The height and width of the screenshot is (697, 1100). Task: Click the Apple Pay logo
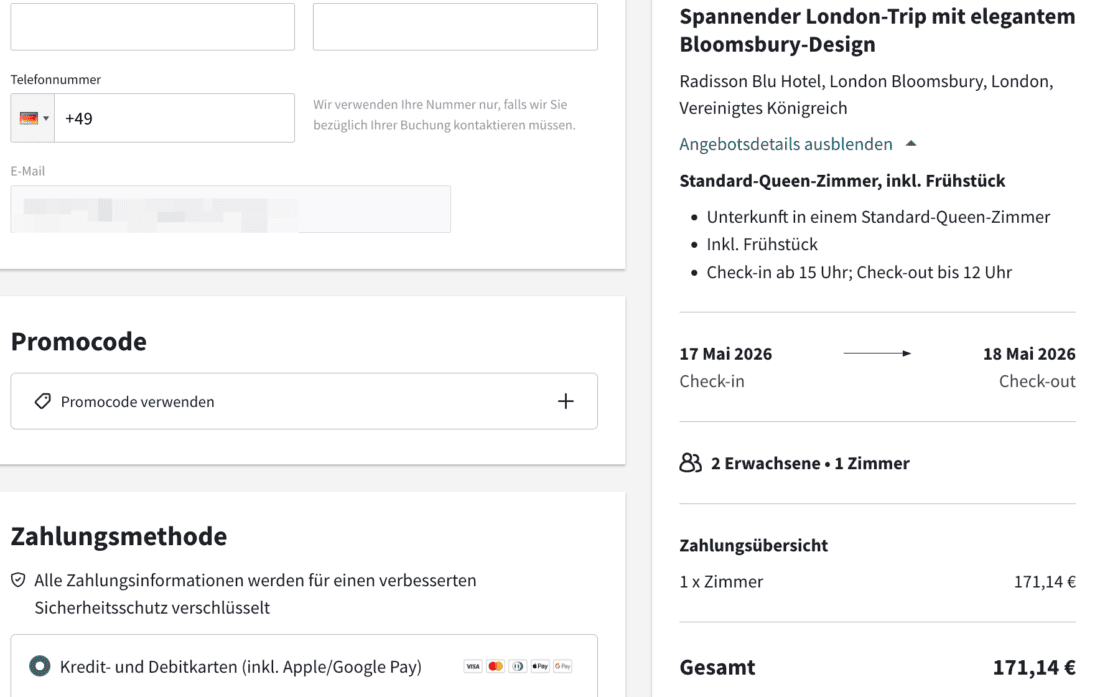(x=540, y=666)
